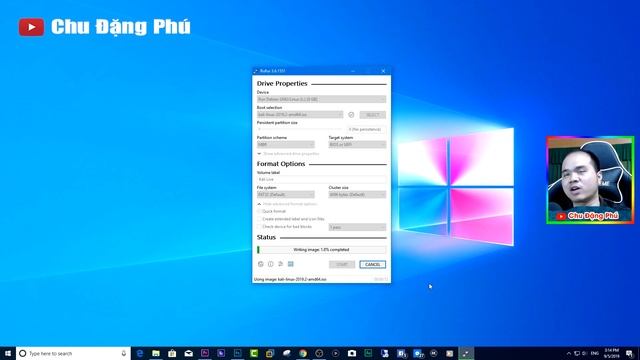
Task: Click the Rufus icon in the taskbar
Action: pyautogui.click(x=466, y=353)
